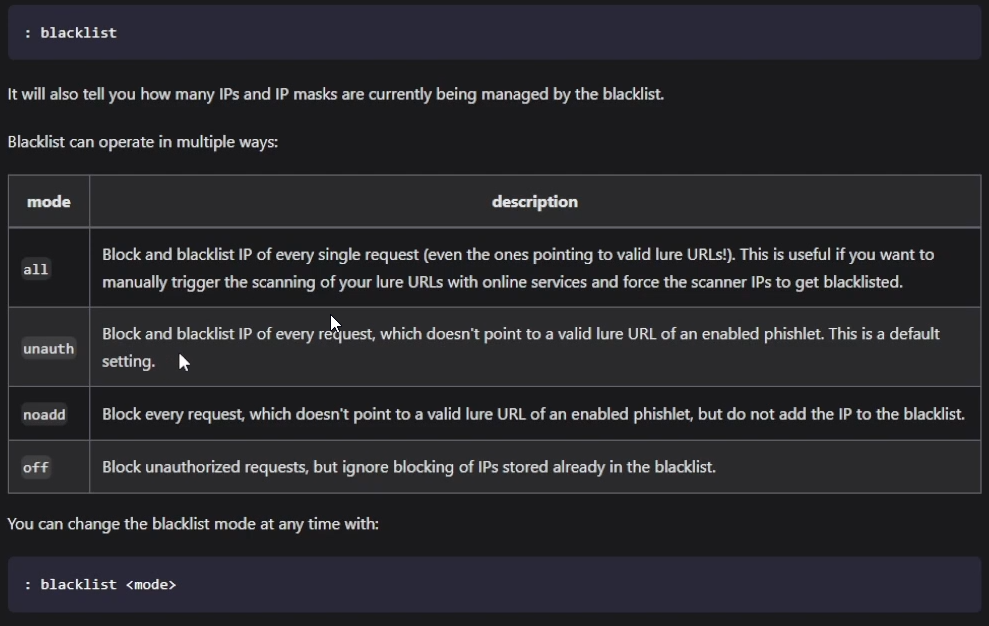Viewport: 989px width, 626px height.
Task: Click the "description" table column header
Action: tap(534, 202)
